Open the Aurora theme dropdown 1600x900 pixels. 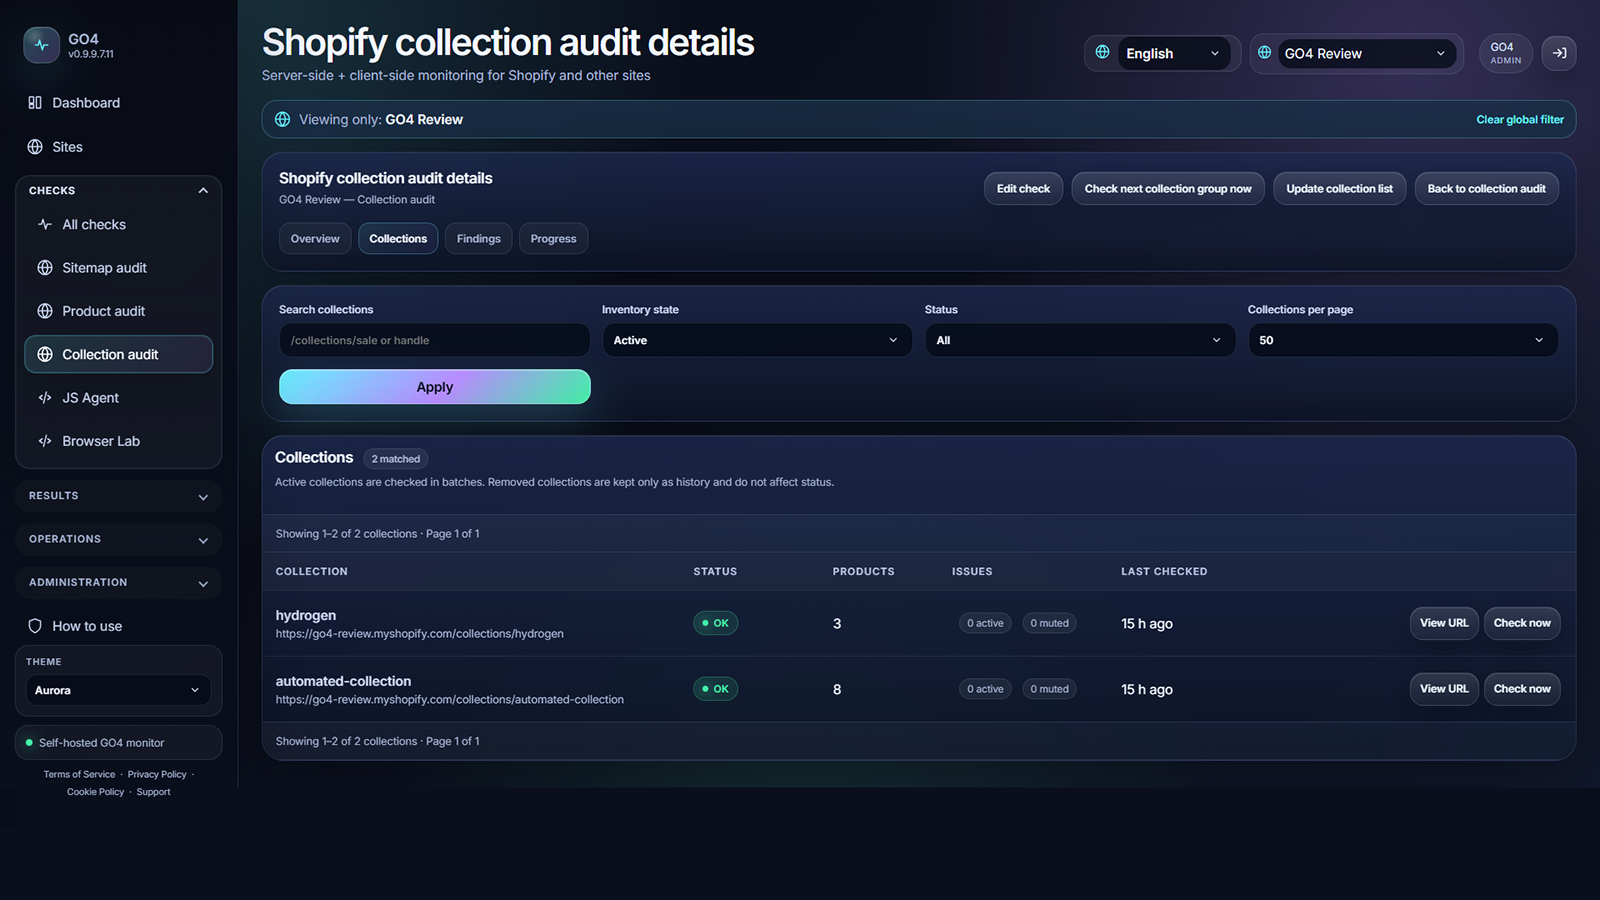point(118,690)
